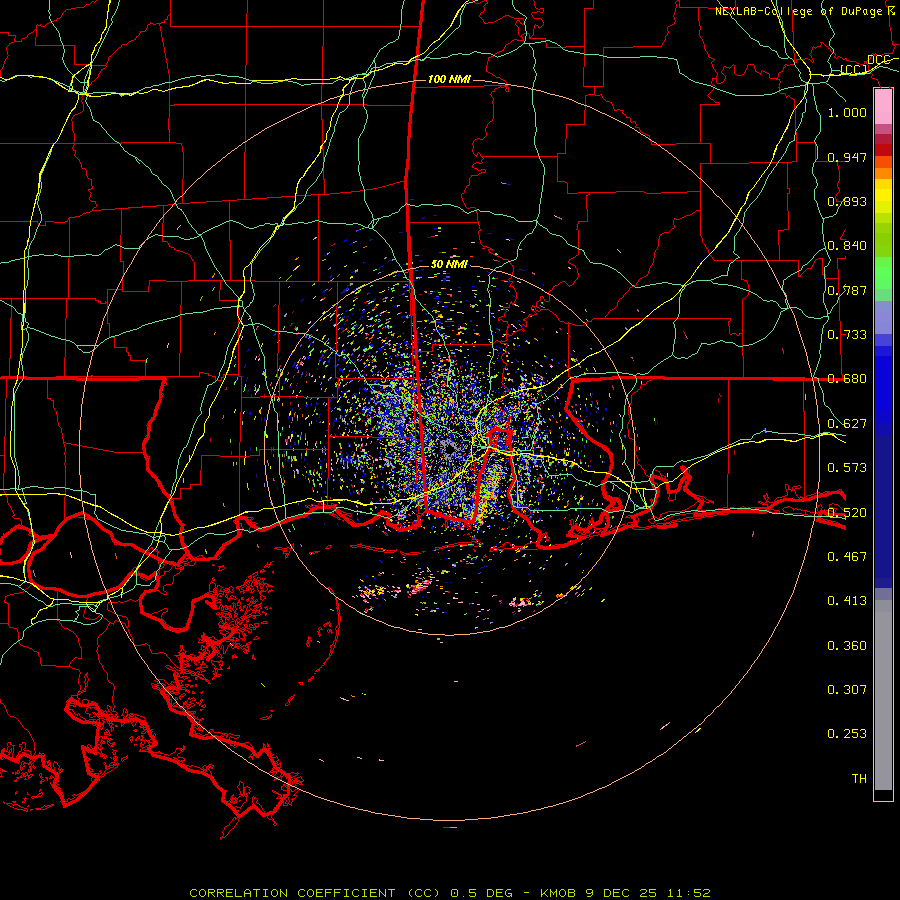Click the gray radar site center spot

click(x=449, y=449)
